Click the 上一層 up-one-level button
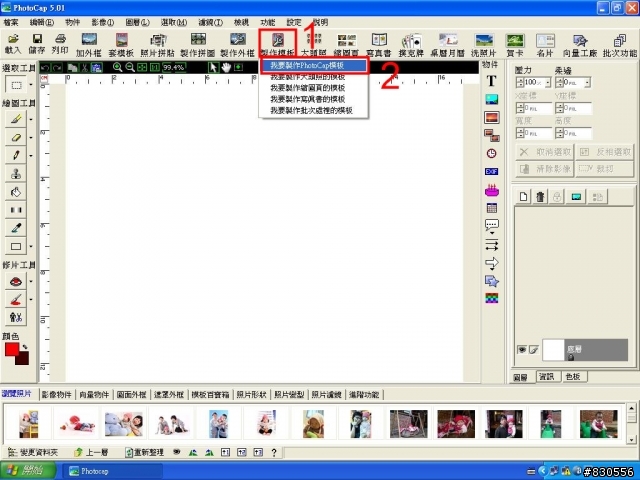Image resolution: width=640 pixels, height=480 pixels. click(91, 452)
